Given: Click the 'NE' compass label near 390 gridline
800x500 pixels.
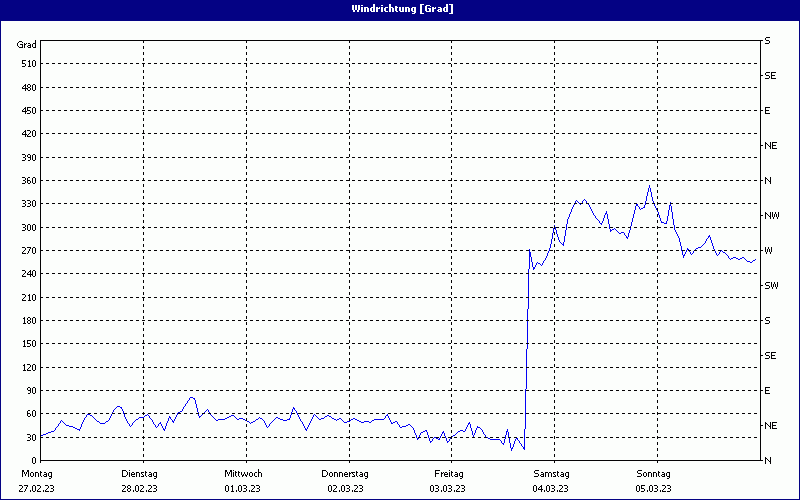Looking at the screenshot, I should 770,146.
